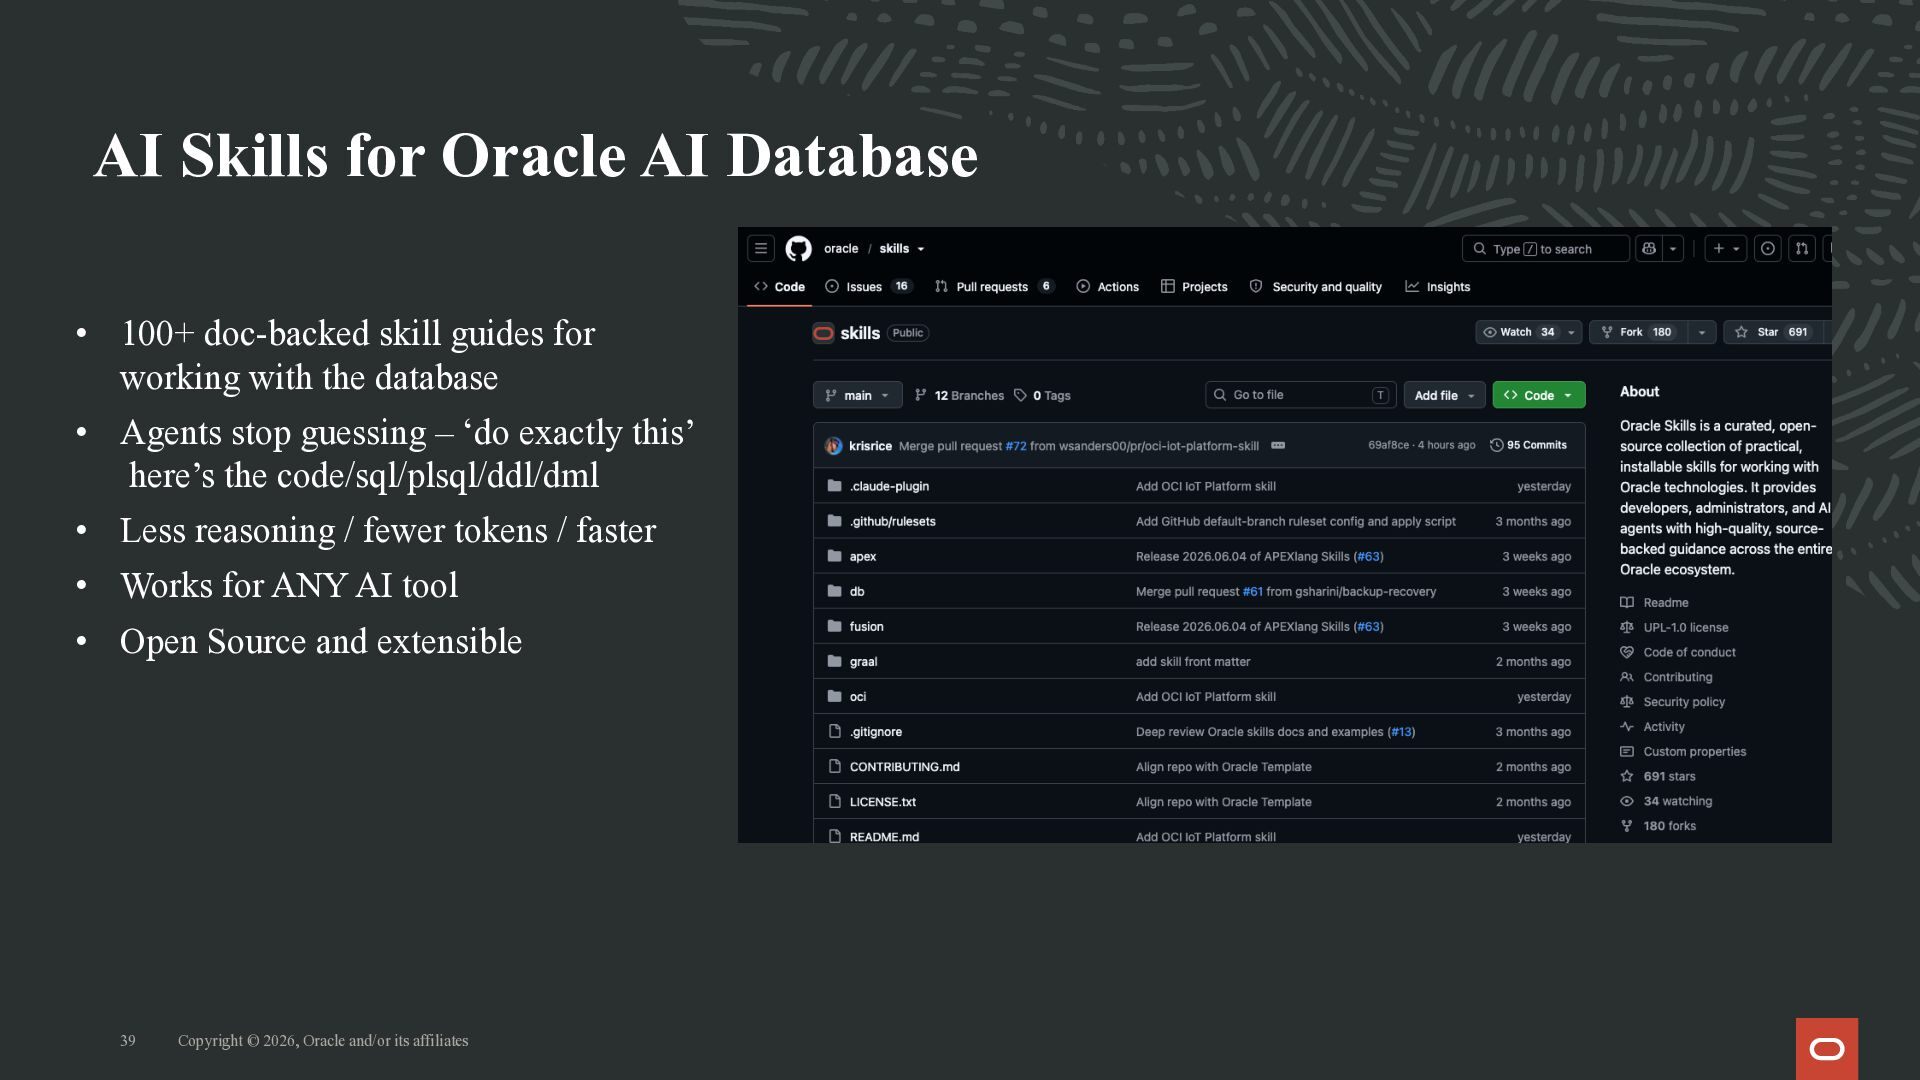Open the Pull requests tab
Image resolution: width=1920 pixels, height=1080 pixels.
[x=994, y=287]
